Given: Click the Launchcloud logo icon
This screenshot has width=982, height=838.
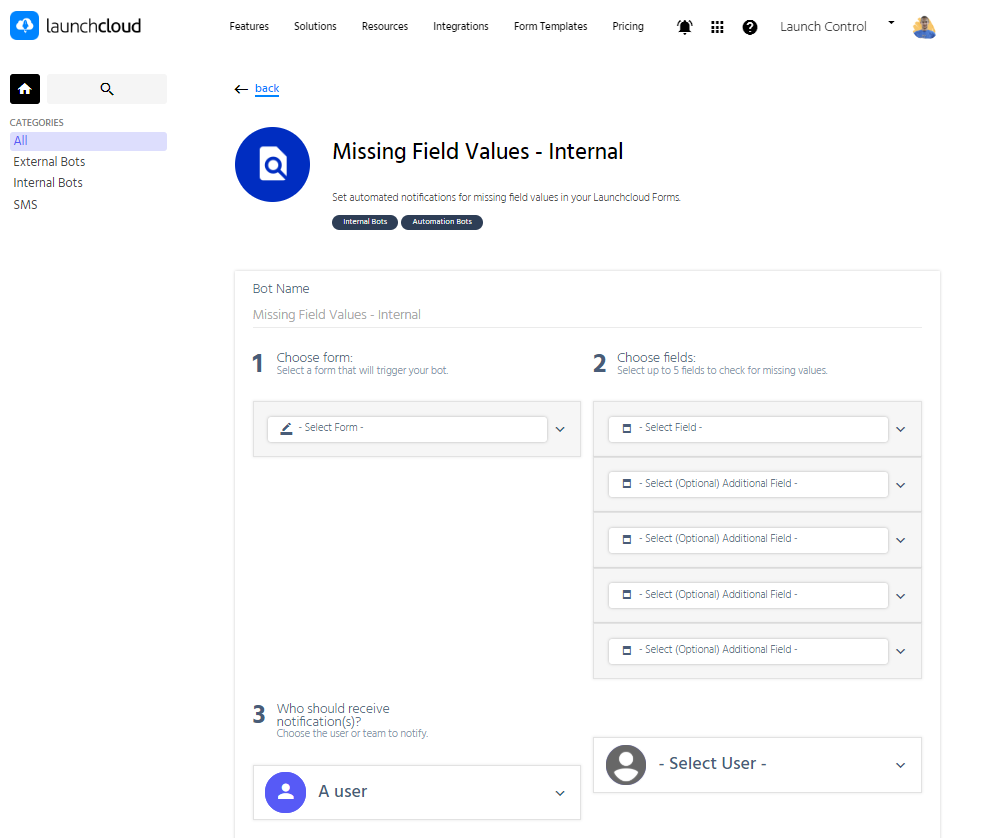Looking at the screenshot, I should click(x=24, y=26).
